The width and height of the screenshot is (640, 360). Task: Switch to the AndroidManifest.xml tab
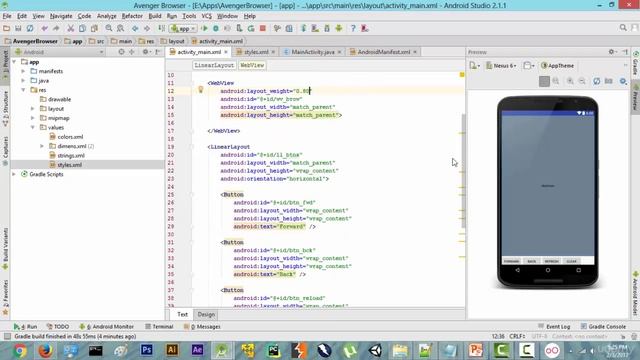pyautogui.click(x=384, y=52)
